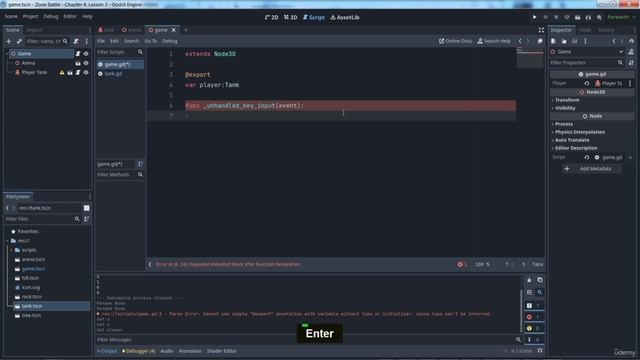The image size is (640, 360).
Task: Float the script editor window icon
Action: click(540, 41)
